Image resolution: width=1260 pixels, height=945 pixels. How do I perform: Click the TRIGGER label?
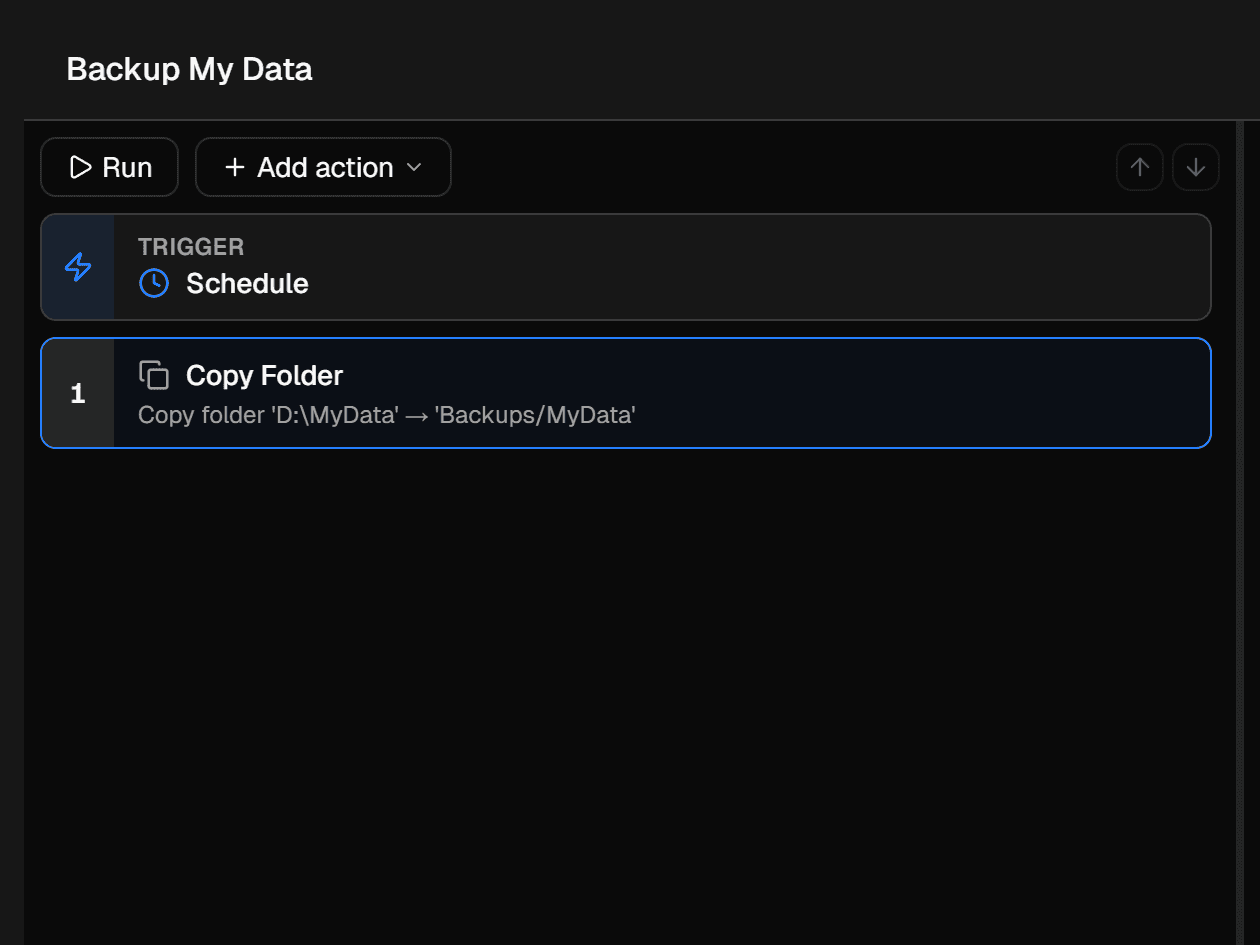(191, 247)
